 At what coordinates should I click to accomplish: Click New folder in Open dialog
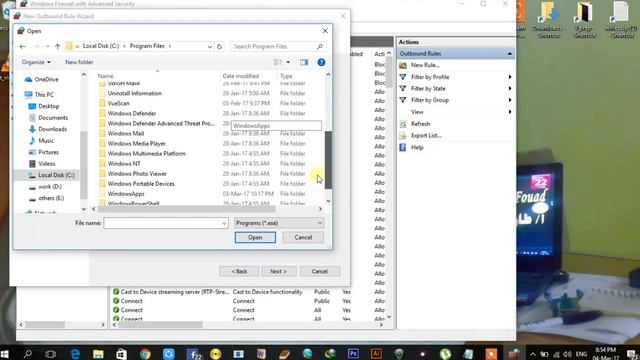click(79, 62)
